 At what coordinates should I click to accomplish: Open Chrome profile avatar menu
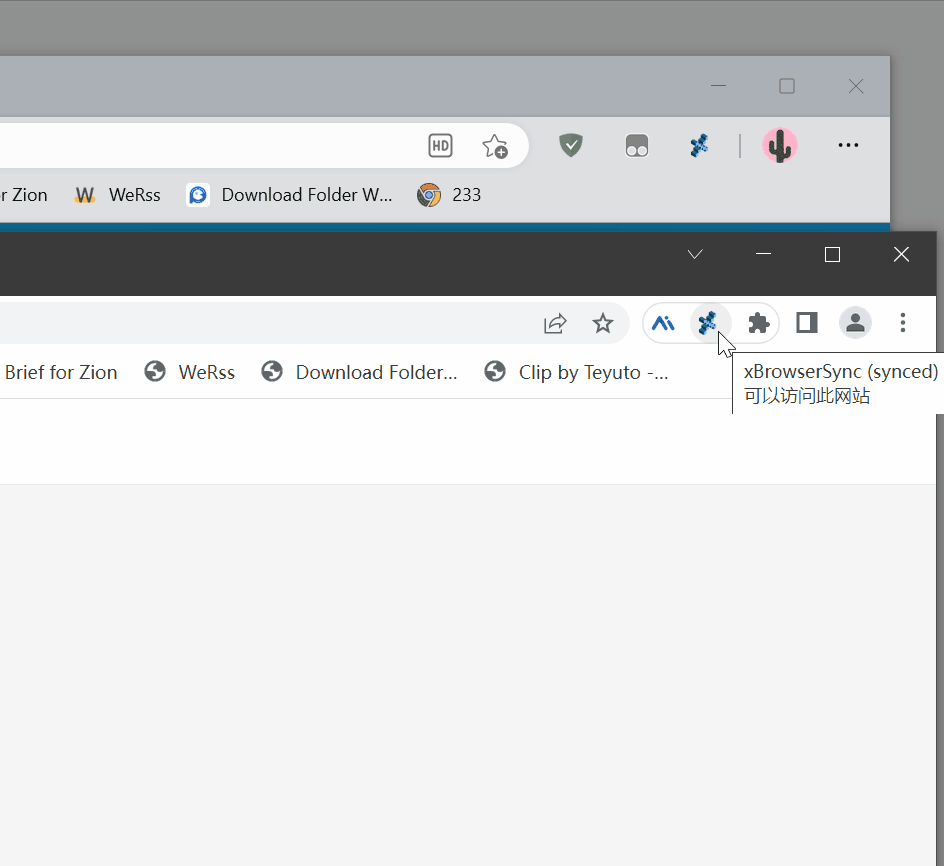855,323
